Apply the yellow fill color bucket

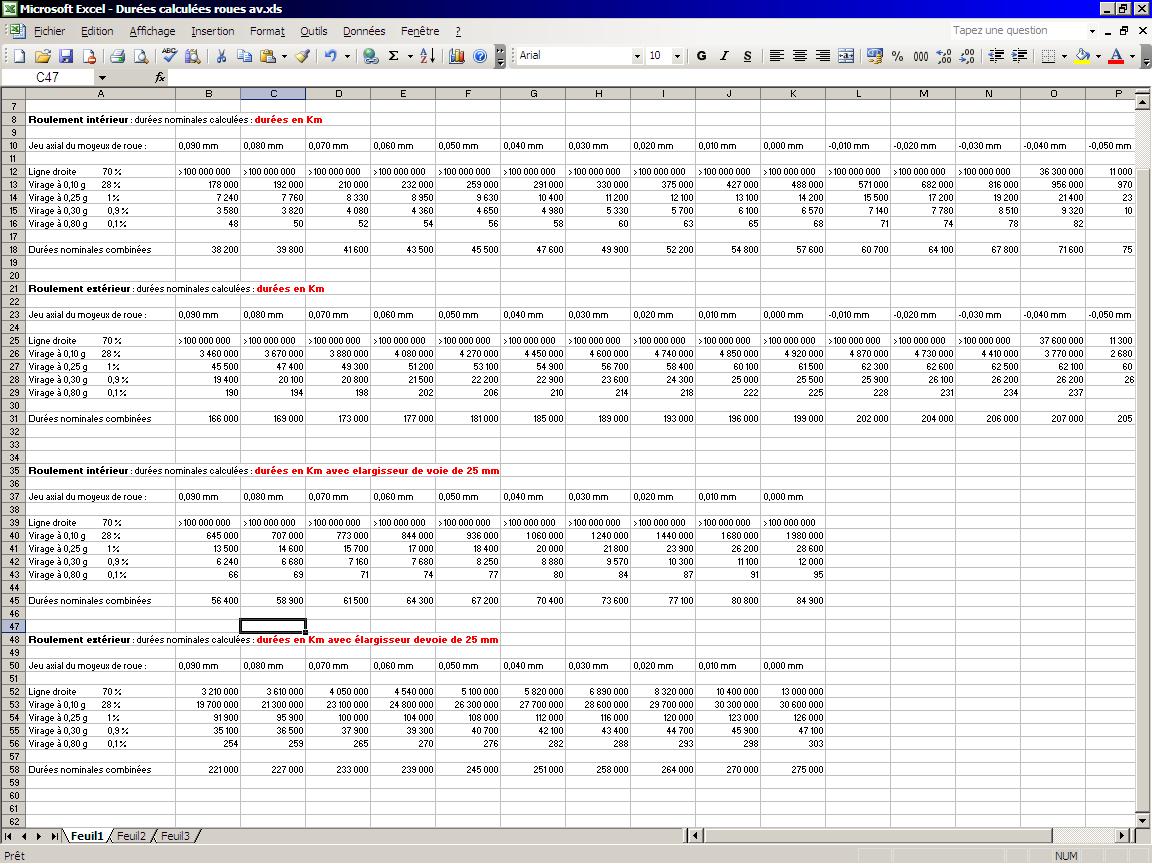coord(1081,56)
